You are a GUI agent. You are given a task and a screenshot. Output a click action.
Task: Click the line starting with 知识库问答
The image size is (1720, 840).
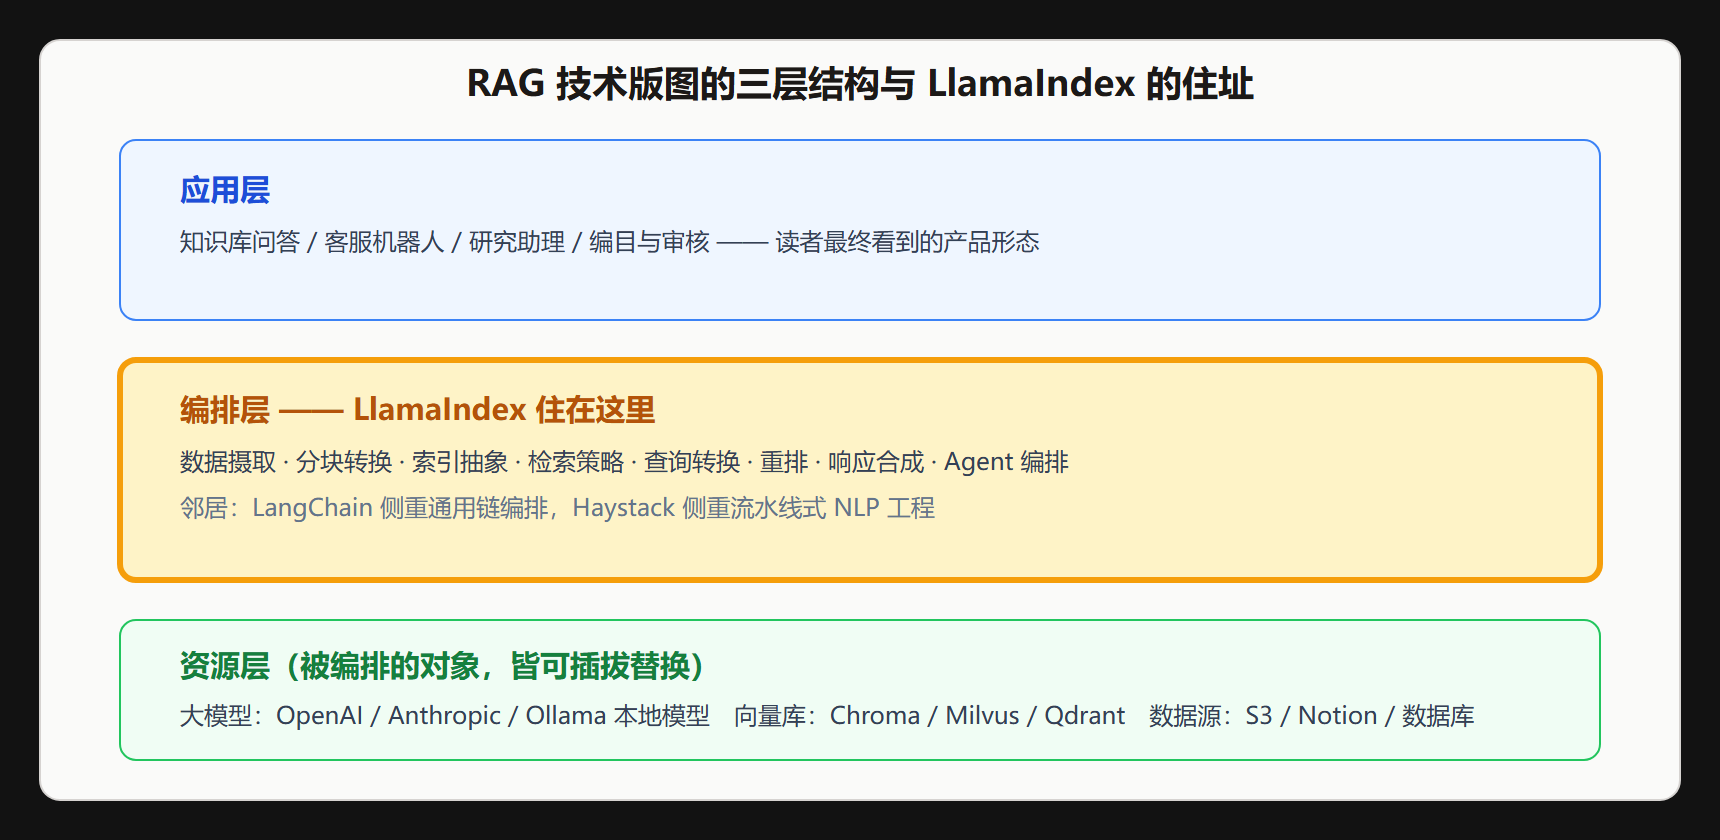[609, 242]
